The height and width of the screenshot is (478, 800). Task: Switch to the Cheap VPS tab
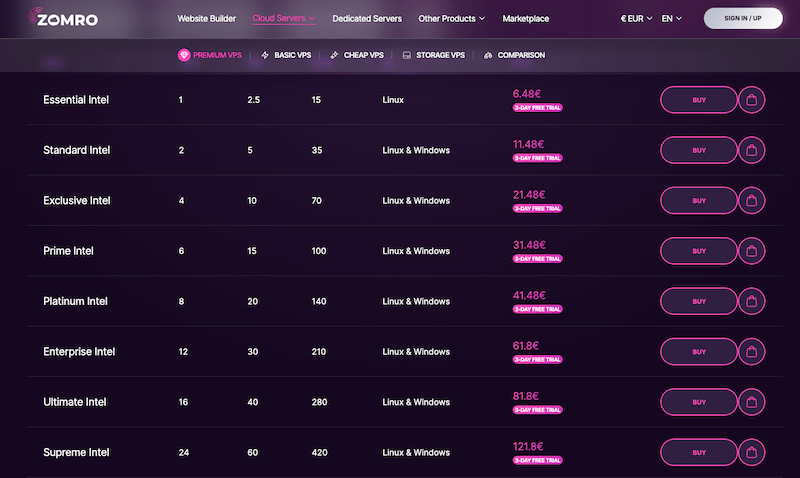(357, 55)
